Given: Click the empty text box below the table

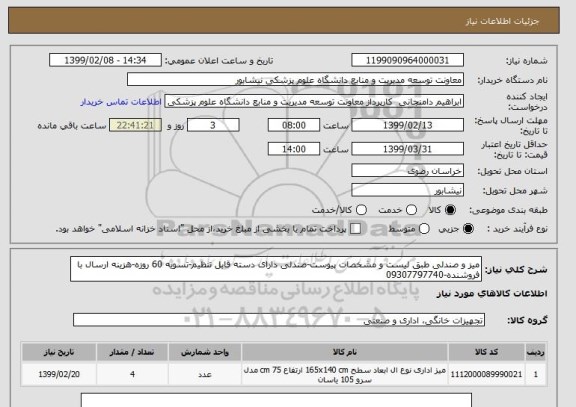Looking at the screenshot, I should tap(276, 400).
